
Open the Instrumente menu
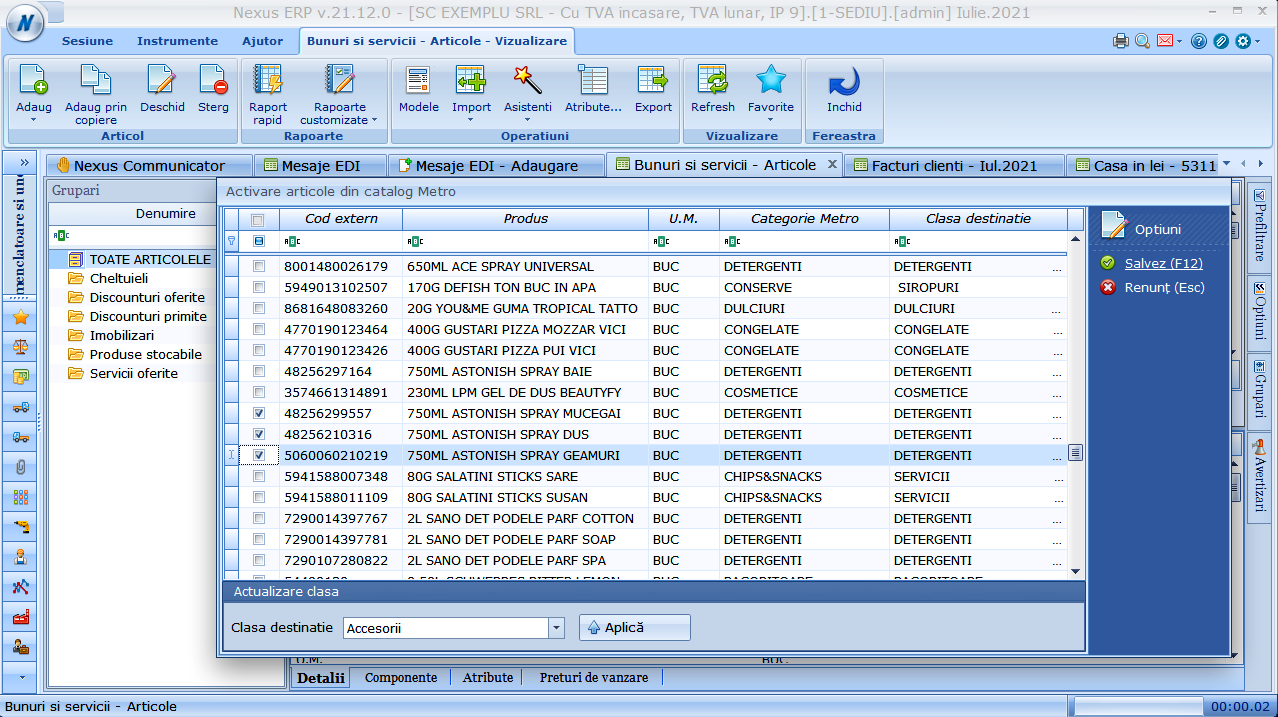(x=177, y=41)
